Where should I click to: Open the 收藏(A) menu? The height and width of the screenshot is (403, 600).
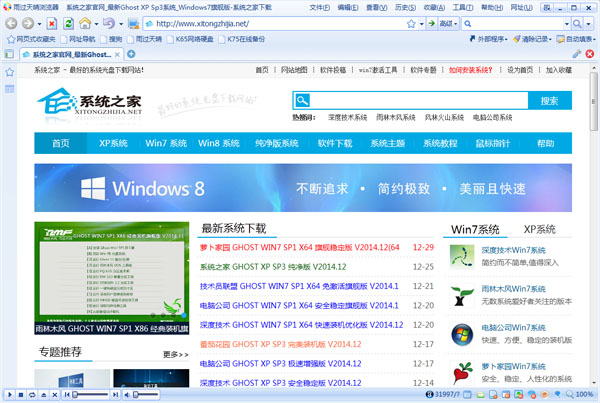click(x=434, y=7)
